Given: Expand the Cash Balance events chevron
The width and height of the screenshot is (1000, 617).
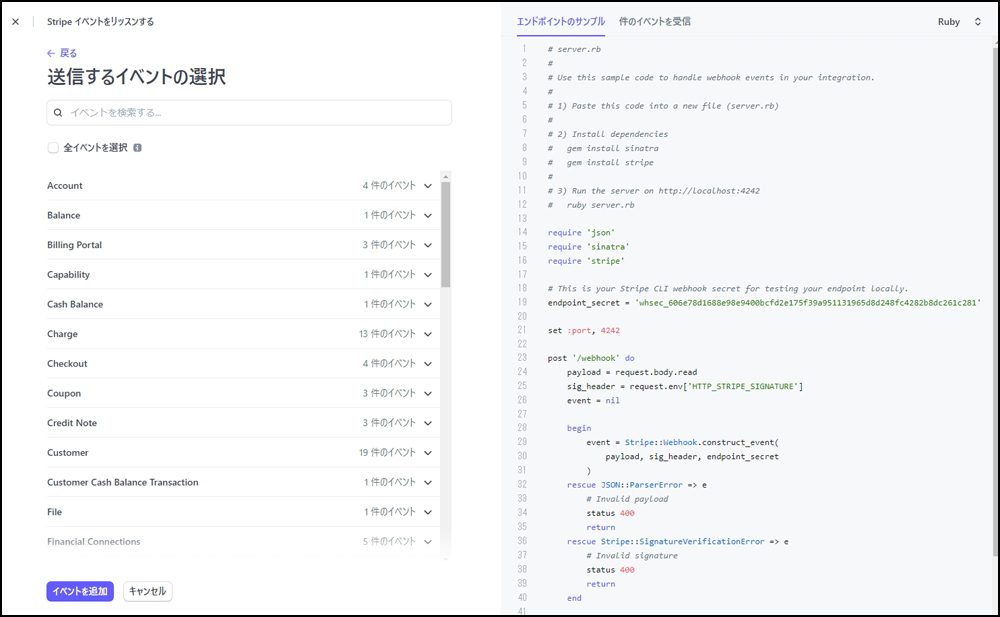Looking at the screenshot, I should 428,304.
